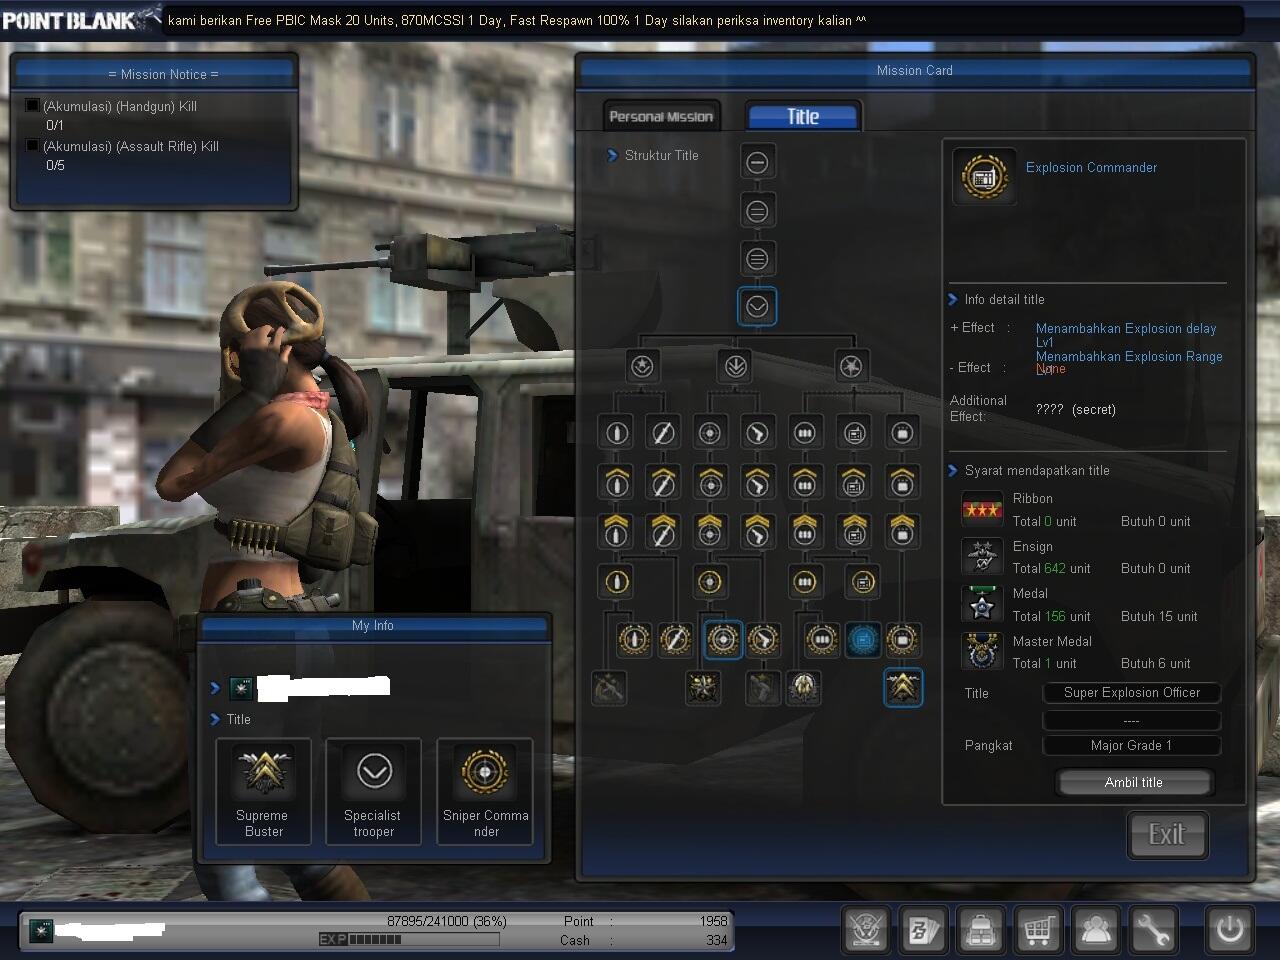This screenshot has width=1280, height=960.
Task: Click the Syarat mendapatkan title arrow marker
Action: (x=953, y=470)
